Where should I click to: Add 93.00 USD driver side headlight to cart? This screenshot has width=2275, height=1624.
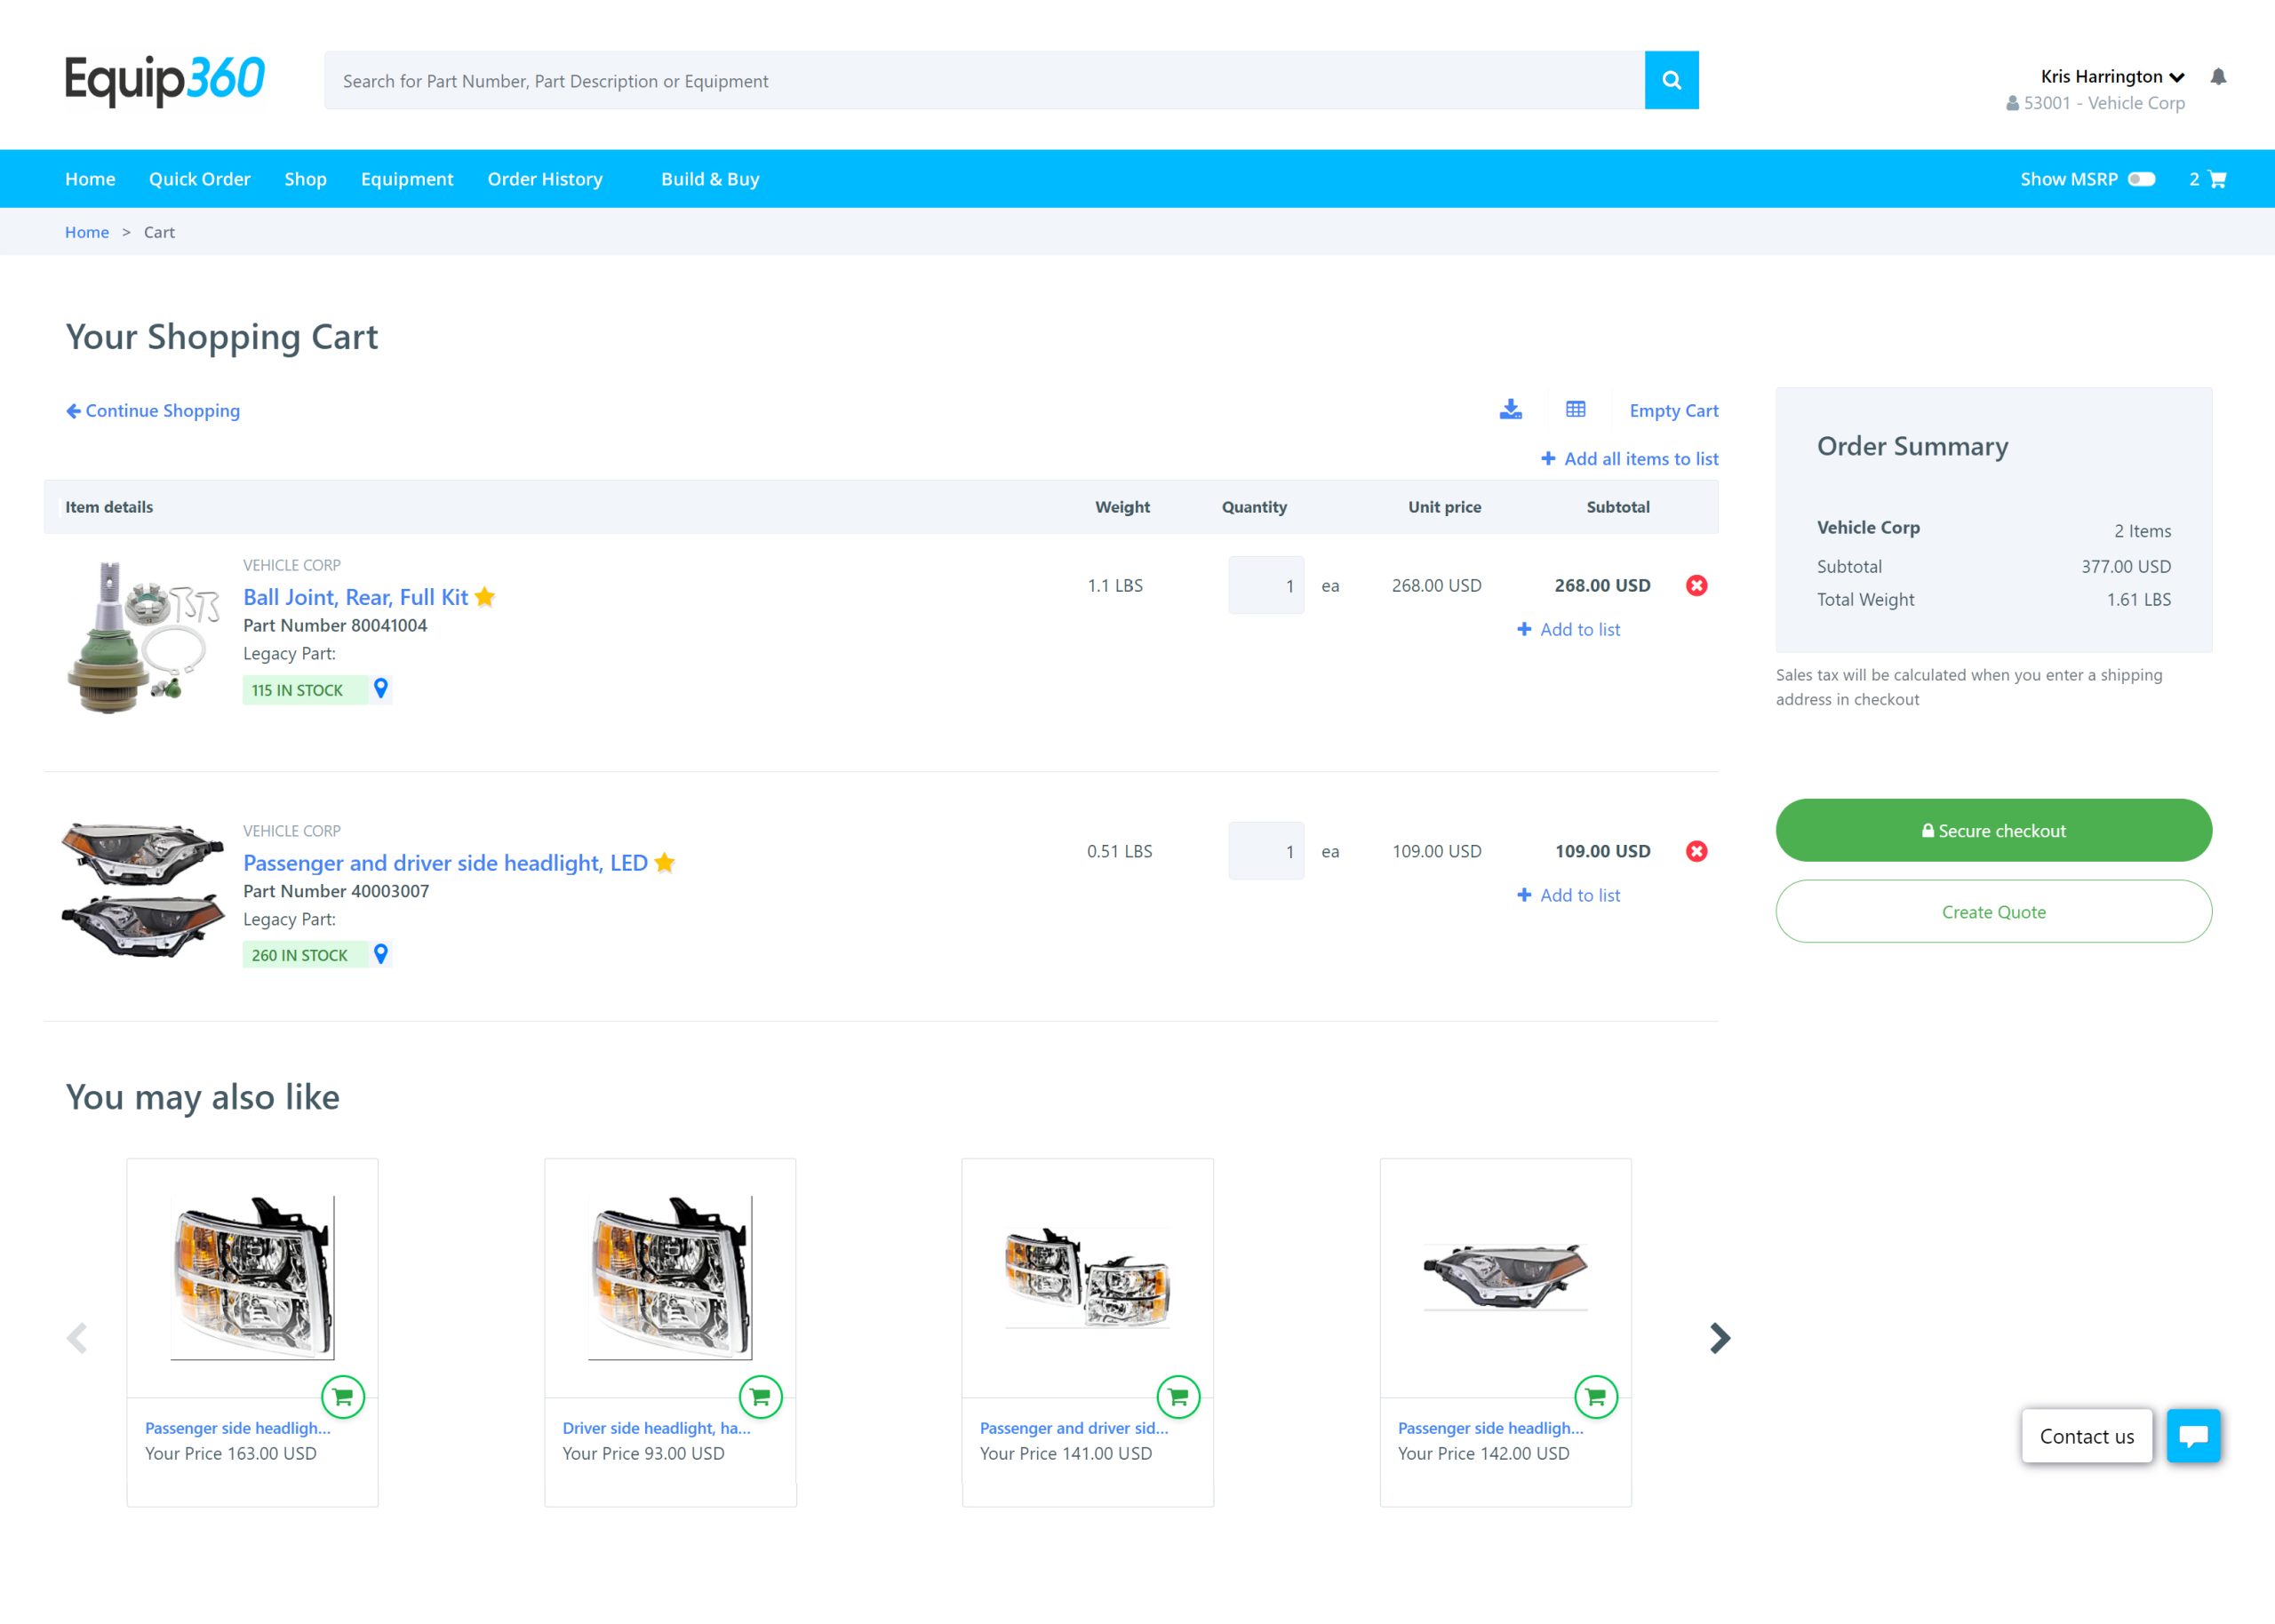pyautogui.click(x=760, y=1397)
